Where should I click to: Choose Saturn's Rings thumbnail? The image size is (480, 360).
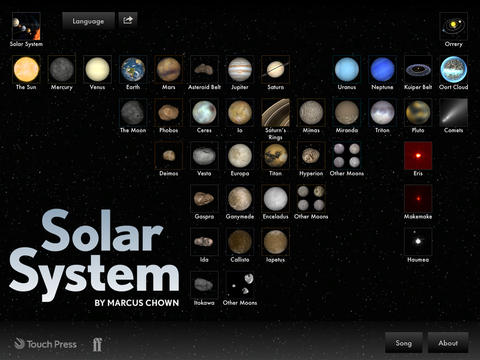coord(275,112)
